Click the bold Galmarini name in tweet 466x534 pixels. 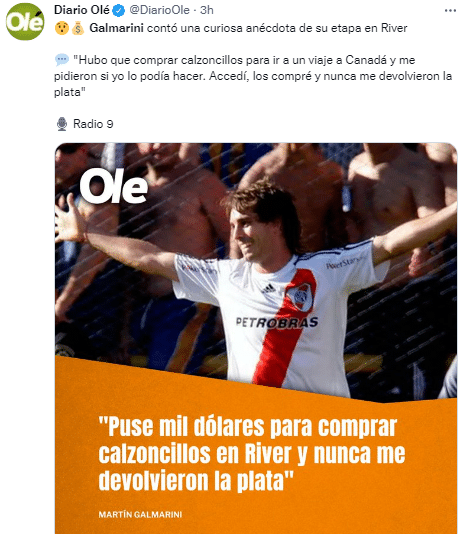point(116,28)
